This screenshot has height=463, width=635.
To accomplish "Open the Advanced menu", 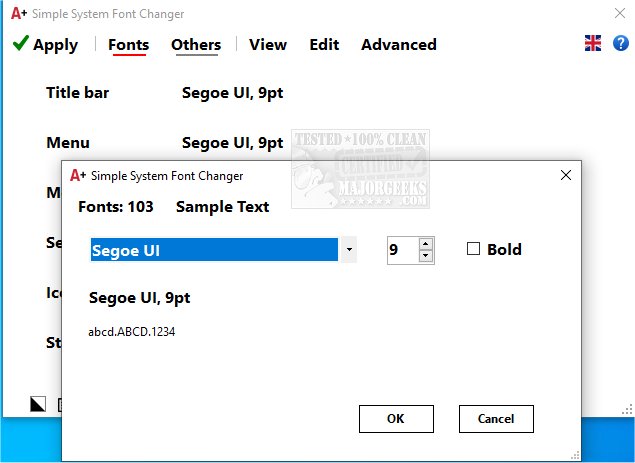I will (x=398, y=45).
